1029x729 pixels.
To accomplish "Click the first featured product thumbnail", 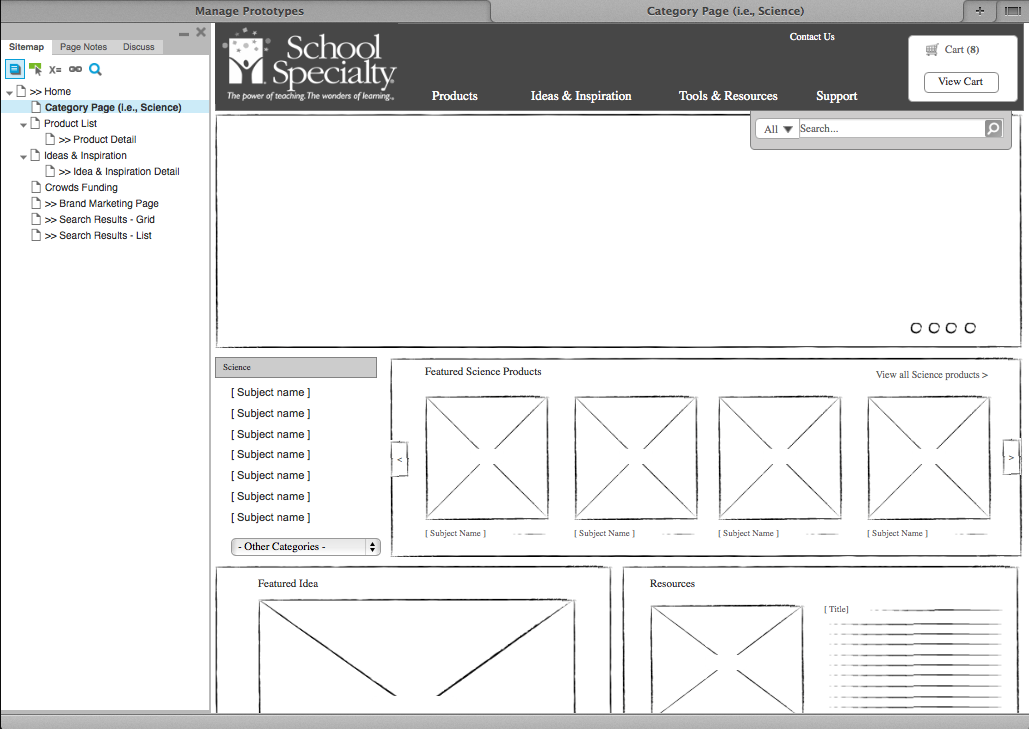I will pos(486,457).
